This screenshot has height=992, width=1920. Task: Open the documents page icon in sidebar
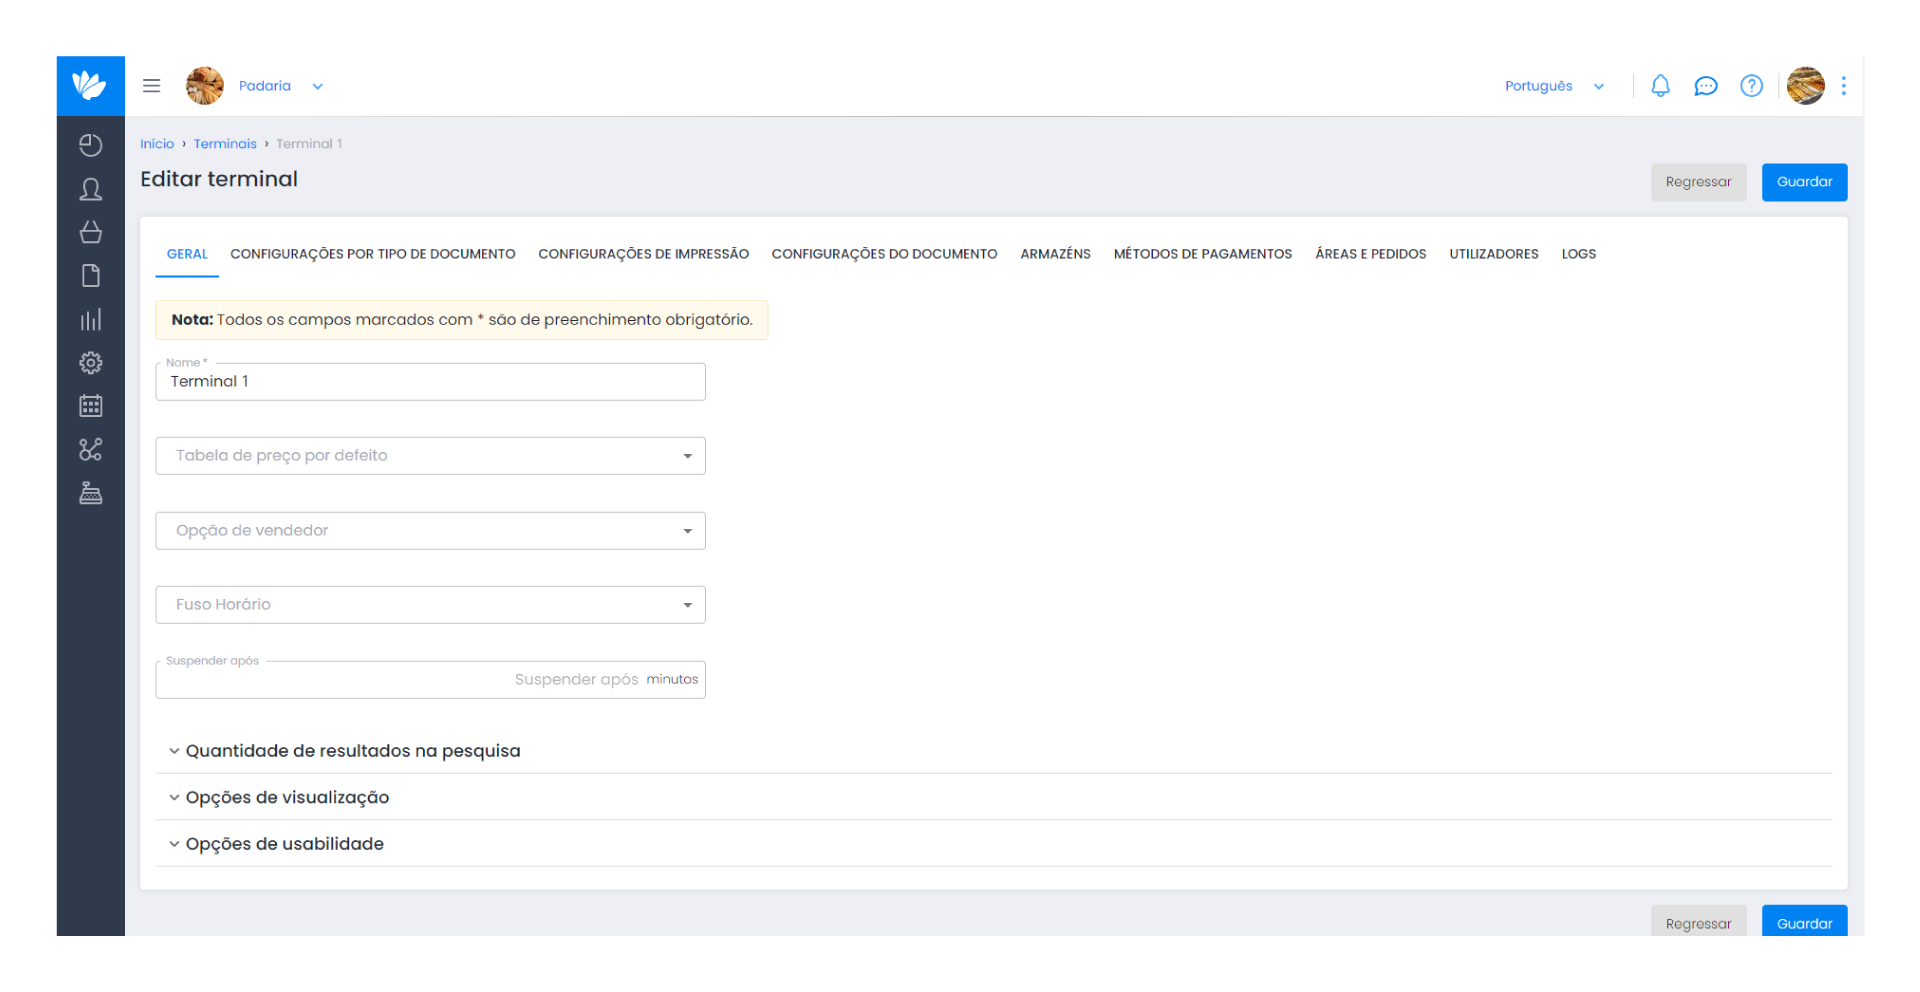pyautogui.click(x=91, y=276)
